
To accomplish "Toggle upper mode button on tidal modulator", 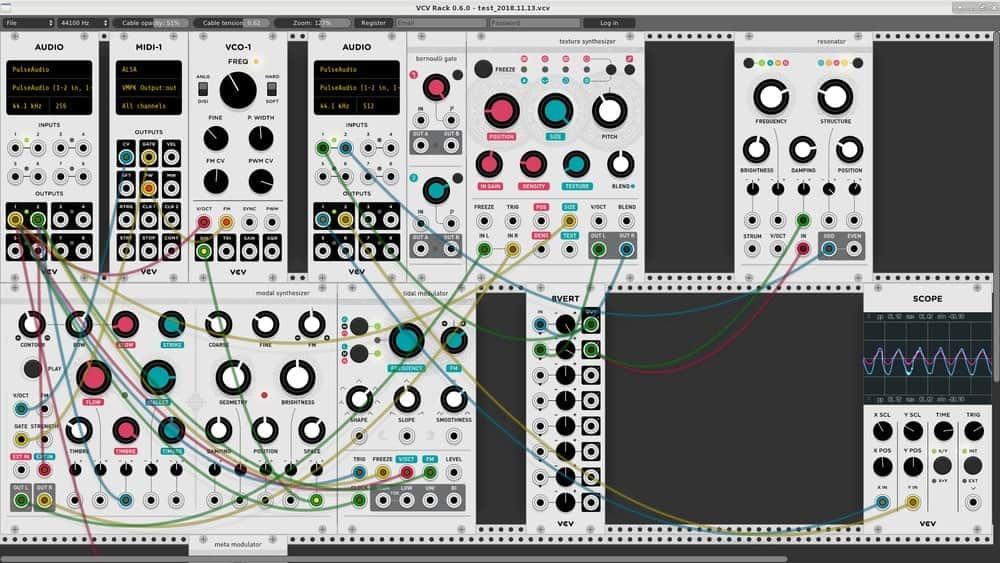I will [359, 326].
